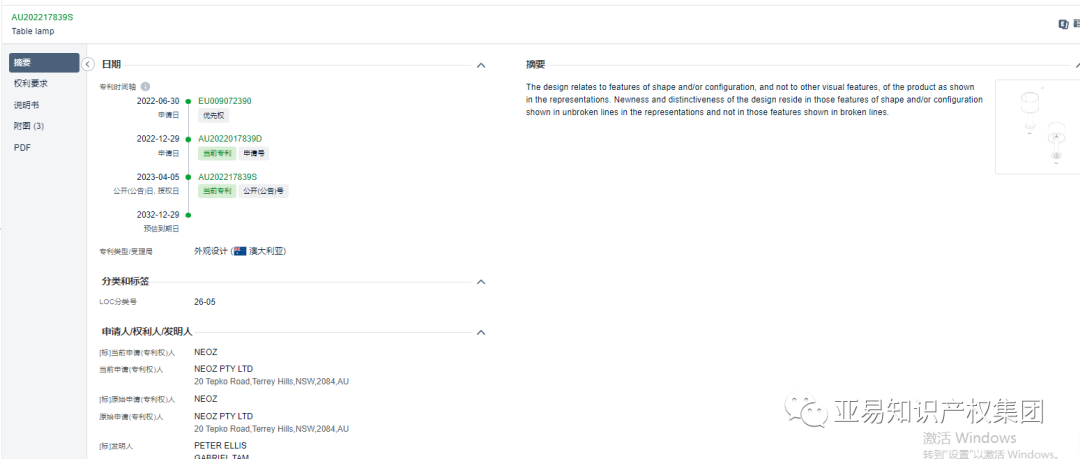
Task: Collapse the 分类和标签 section
Action: click(x=481, y=282)
